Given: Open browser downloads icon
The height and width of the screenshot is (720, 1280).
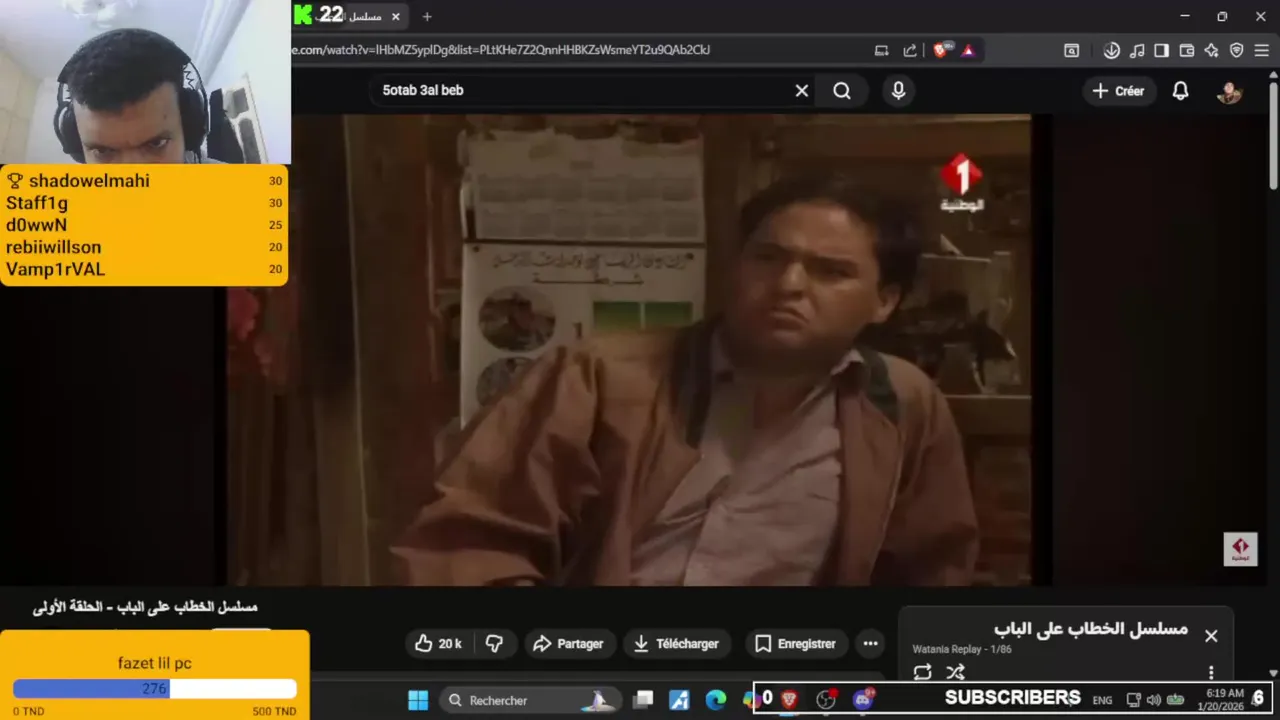Looking at the screenshot, I should click(1111, 50).
